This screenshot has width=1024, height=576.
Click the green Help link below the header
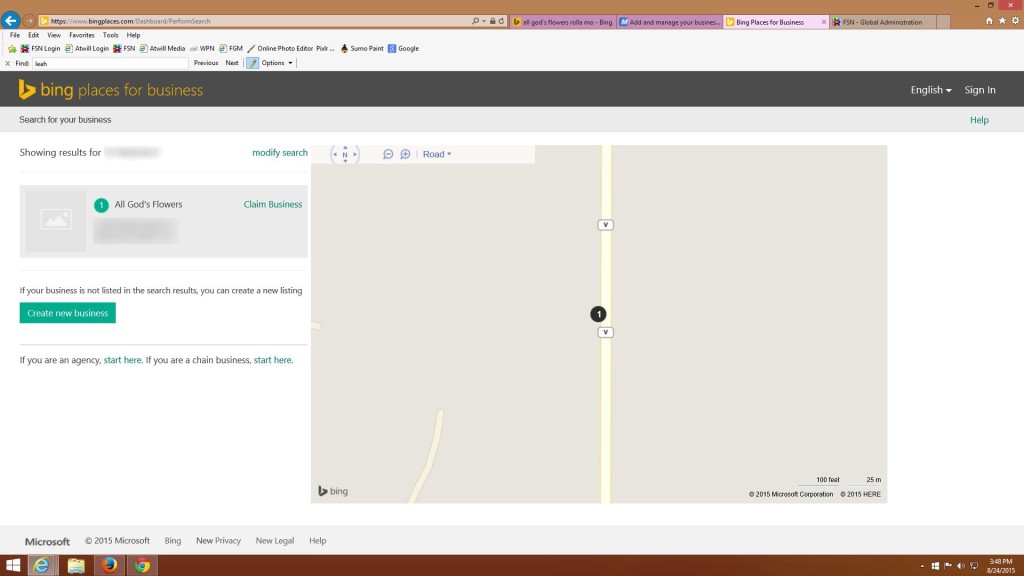[979, 120]
